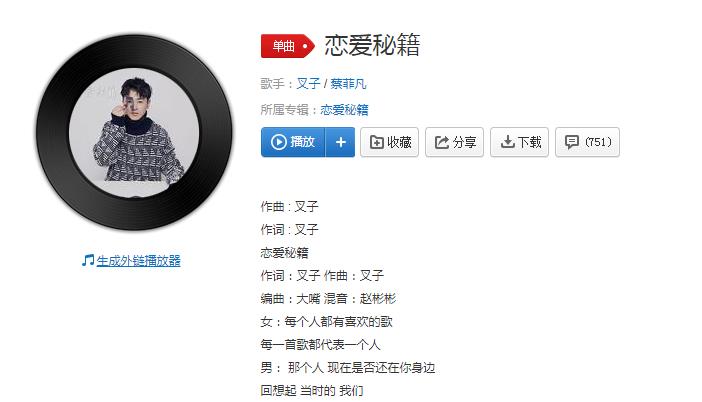Click the song title 恋爱秘籍 heading
The height and width of the screenshot is (402, 702).
(x=372, y=45)
